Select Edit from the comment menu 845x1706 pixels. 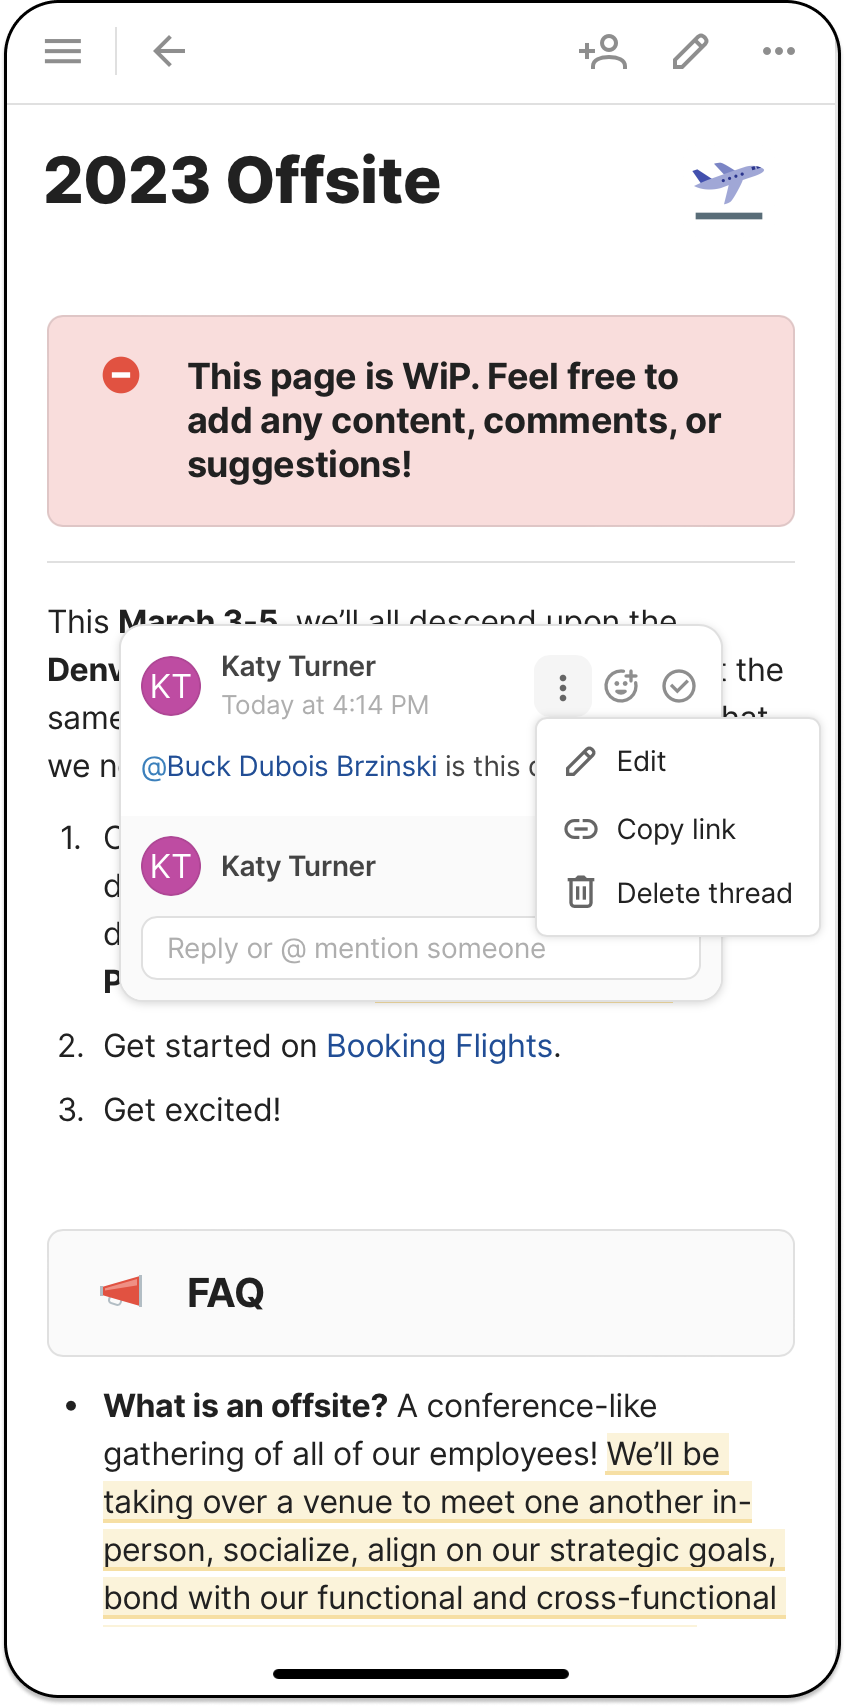point(640,761)
